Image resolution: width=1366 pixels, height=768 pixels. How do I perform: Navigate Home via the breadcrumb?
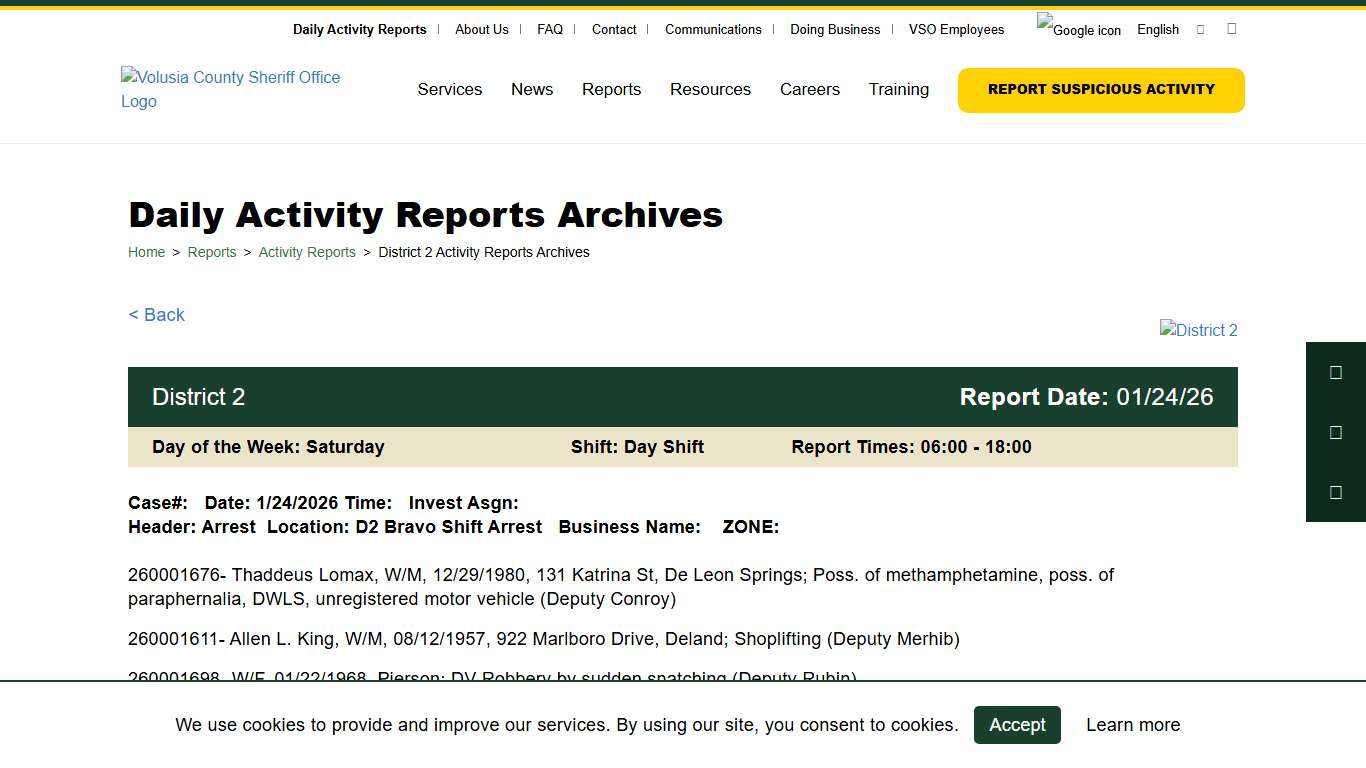(x=146, y=252)
